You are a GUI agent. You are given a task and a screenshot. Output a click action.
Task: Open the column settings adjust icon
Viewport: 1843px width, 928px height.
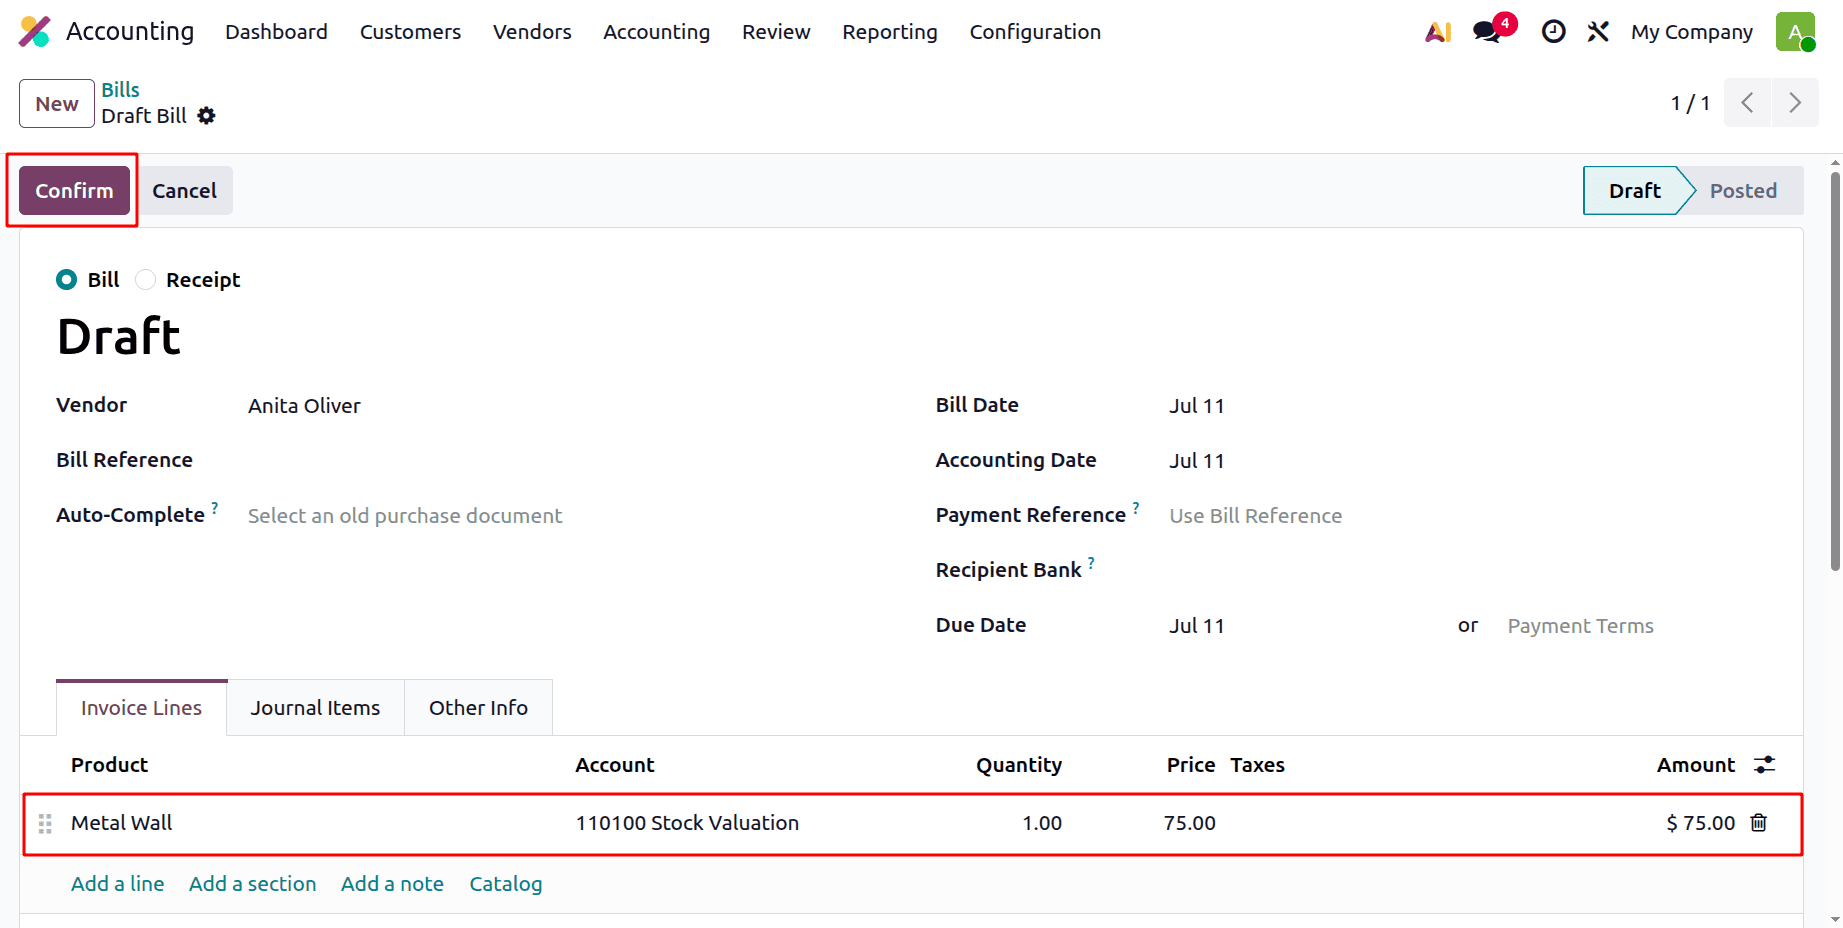(1765, 765)
